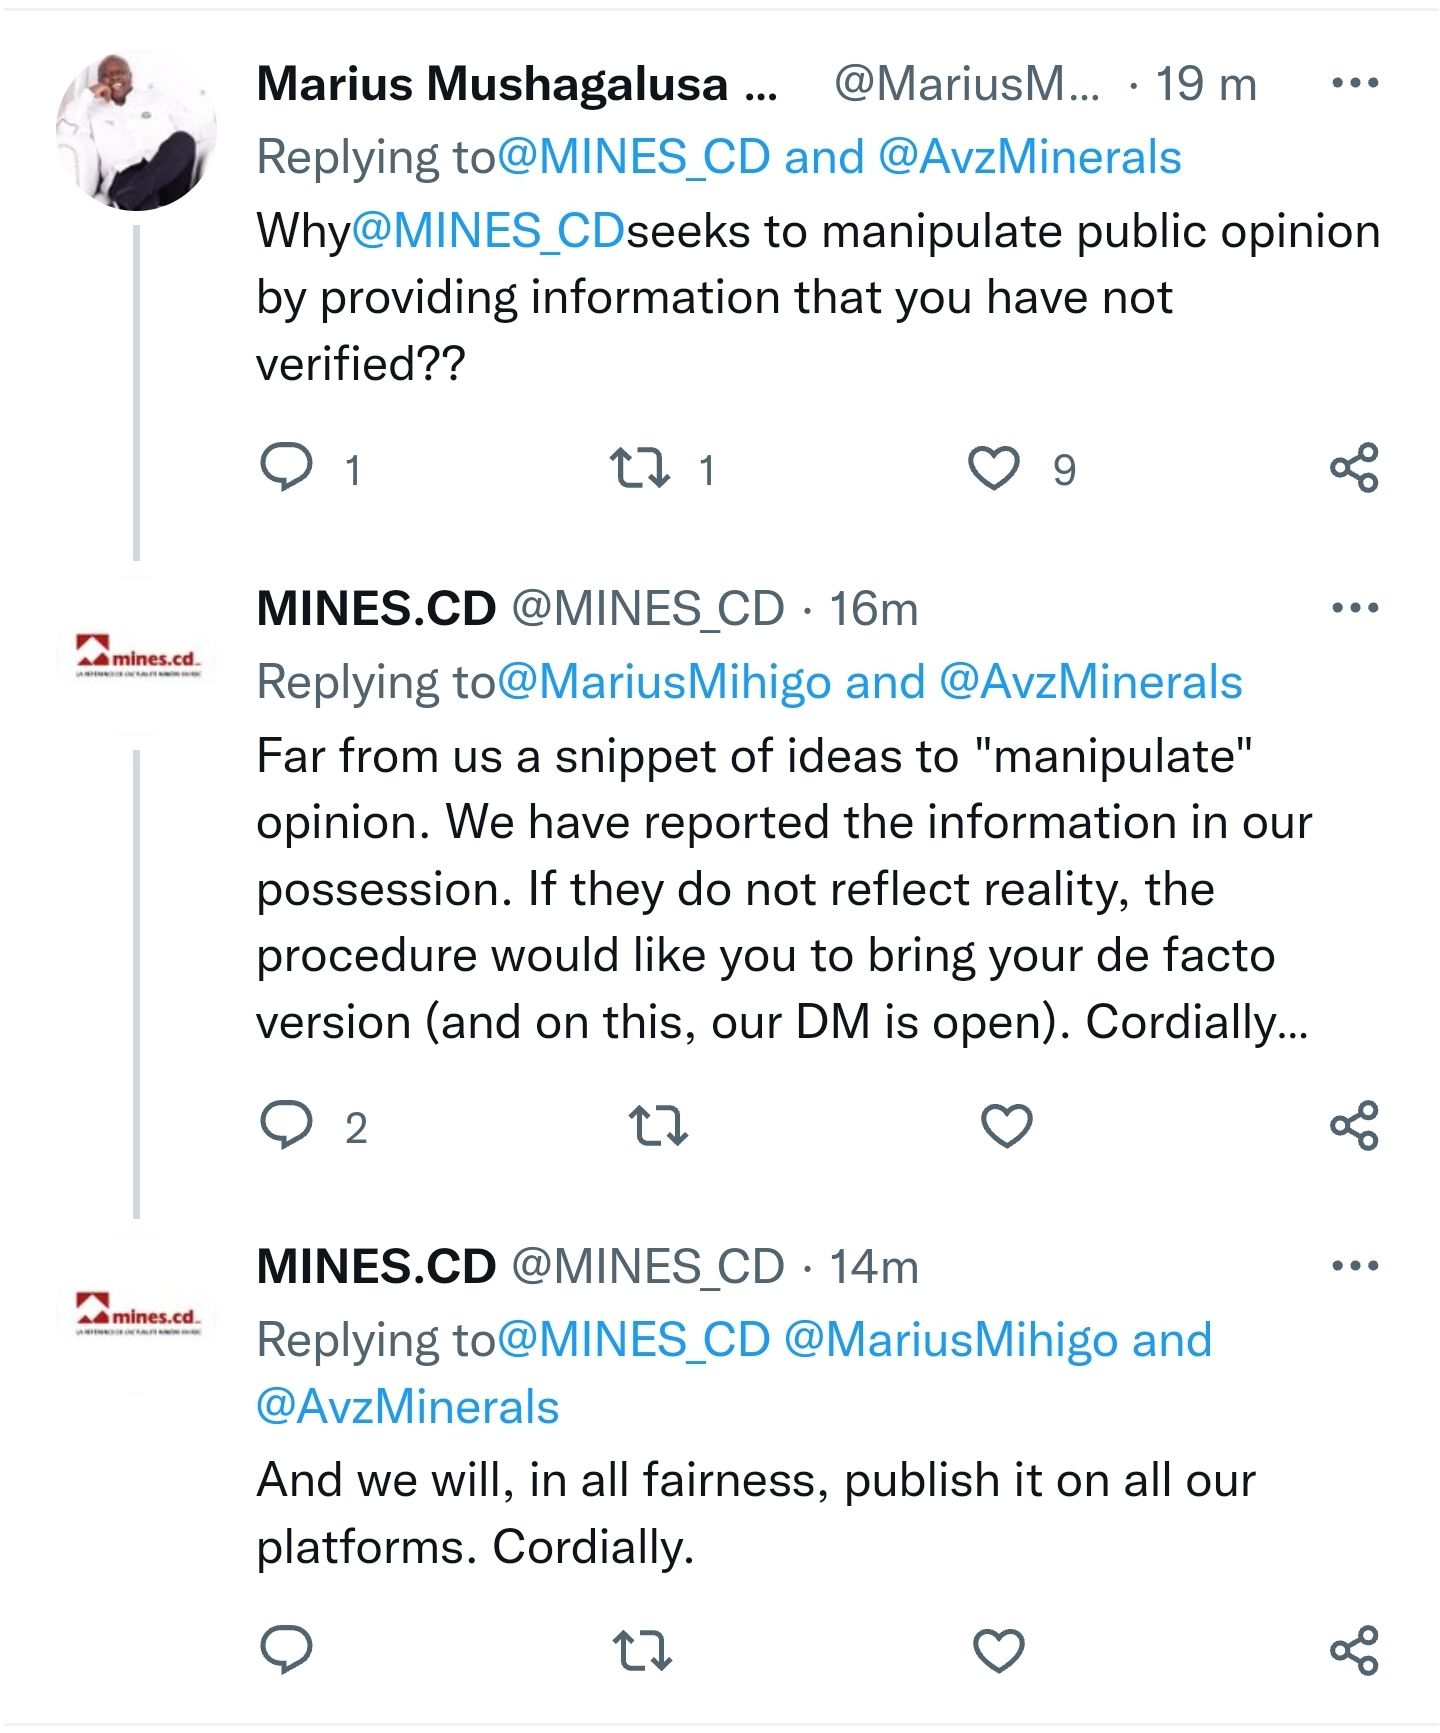
Task: Reply to the MINES.CD 16m tweet
Action: [287, 1126]
